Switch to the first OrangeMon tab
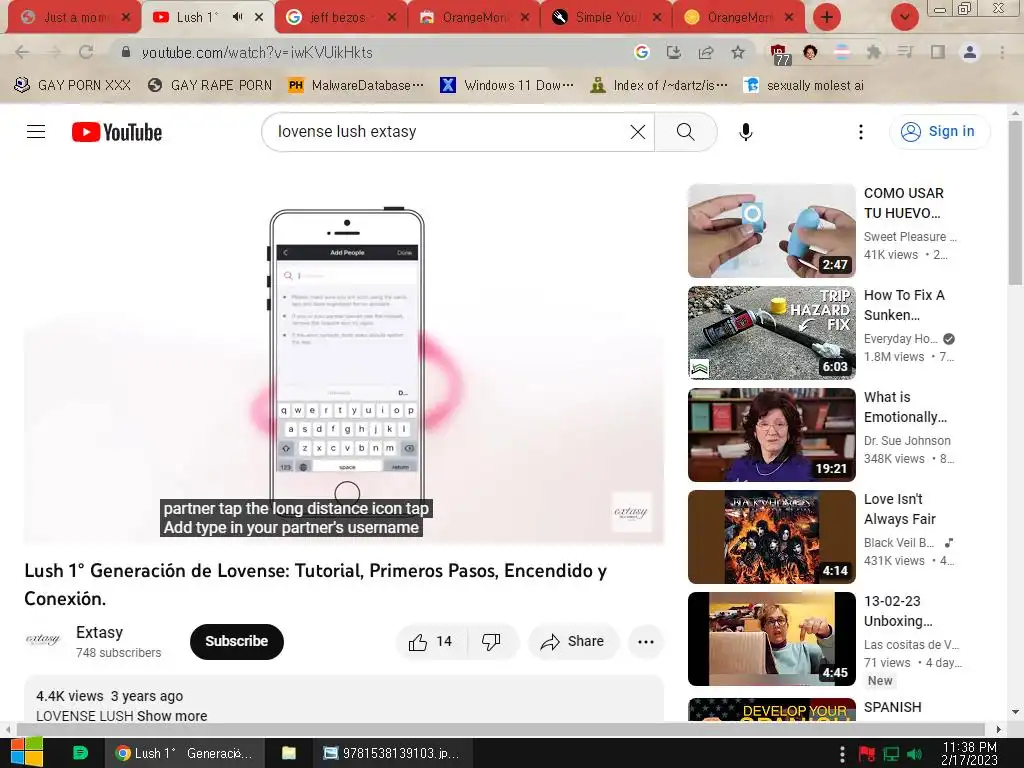 click(472, 17)
